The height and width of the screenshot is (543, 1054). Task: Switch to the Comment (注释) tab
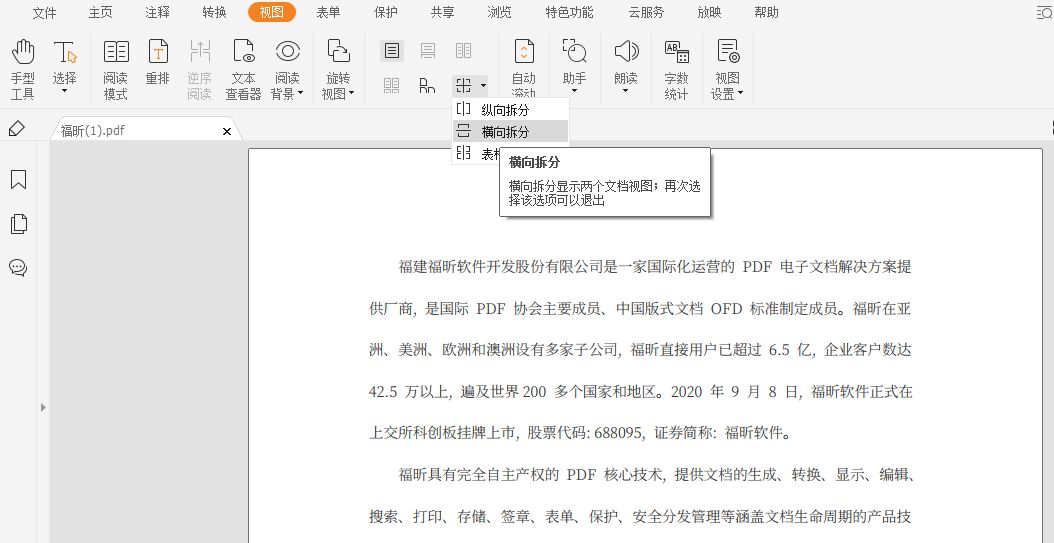[x=157, y=12]
